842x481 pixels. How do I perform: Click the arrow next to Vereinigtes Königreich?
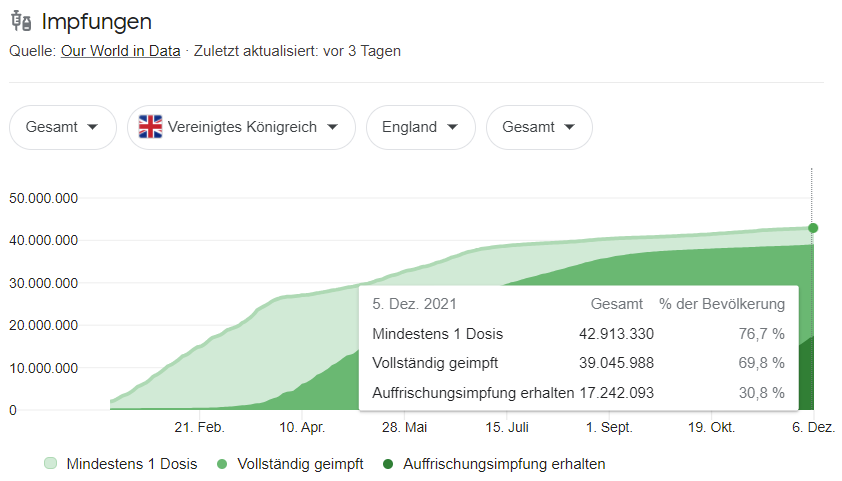tap(332, 127)
